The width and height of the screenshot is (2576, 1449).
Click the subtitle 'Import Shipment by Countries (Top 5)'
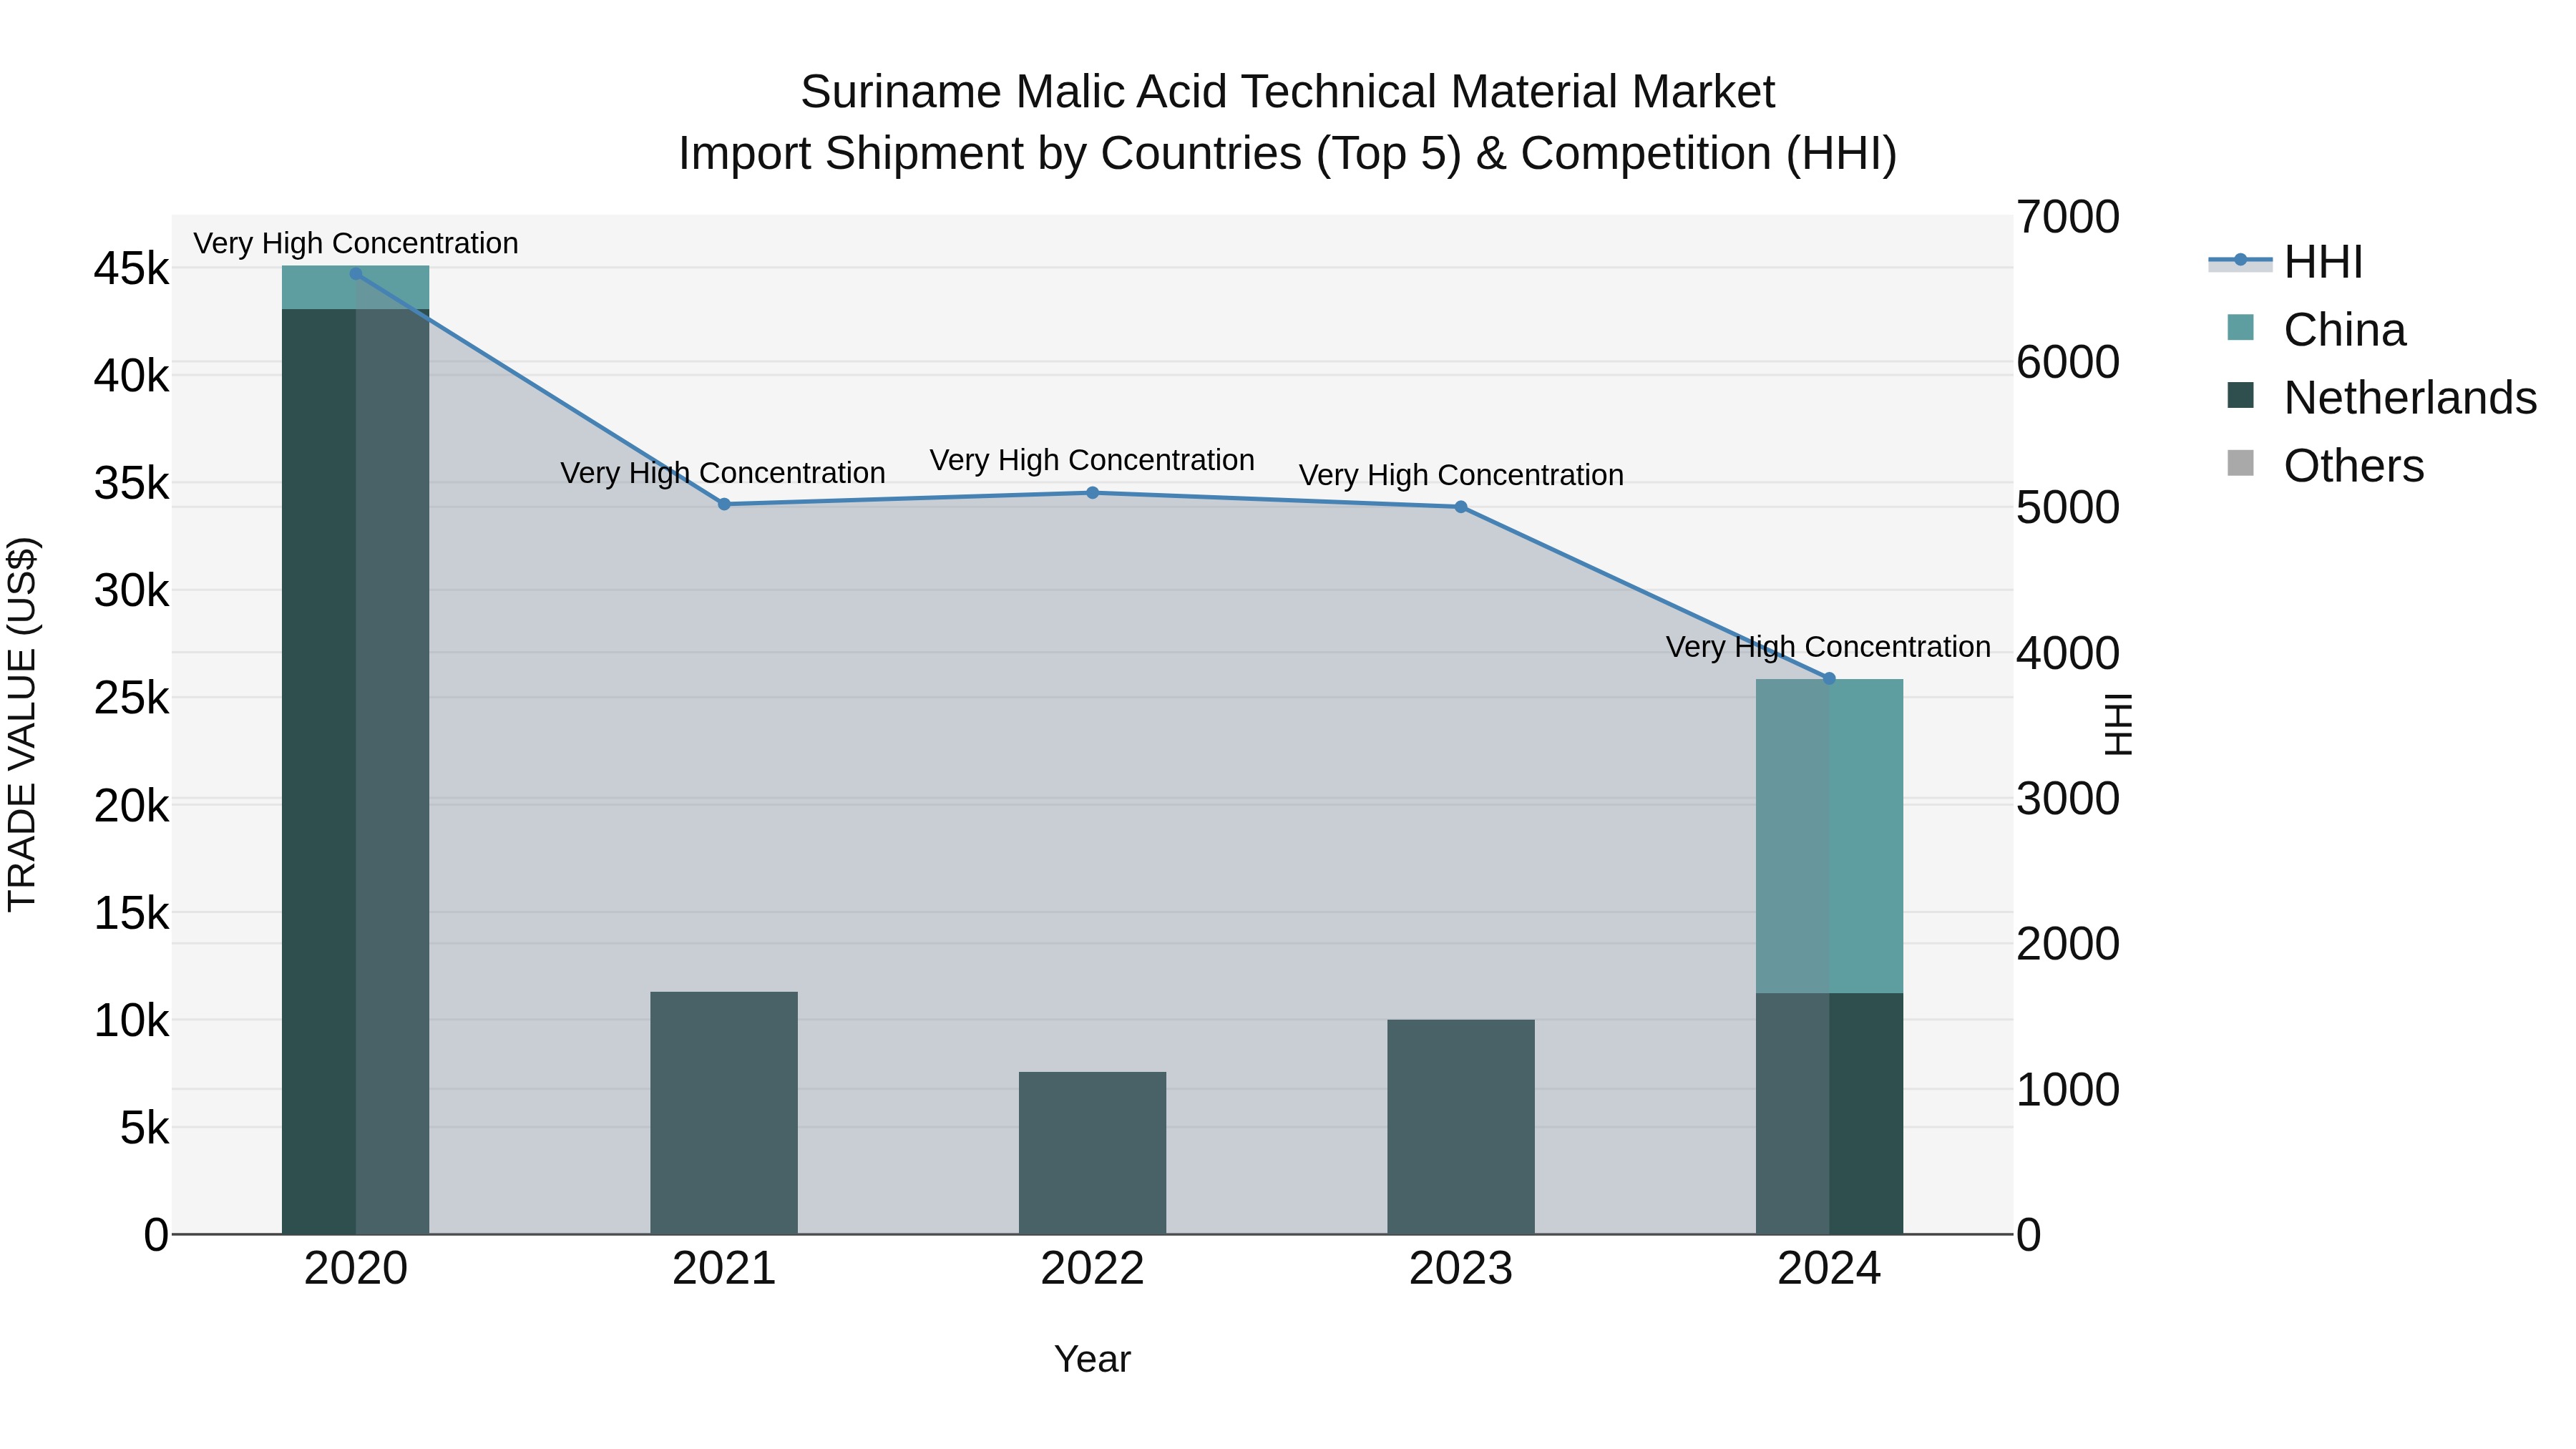(1070, 154)
